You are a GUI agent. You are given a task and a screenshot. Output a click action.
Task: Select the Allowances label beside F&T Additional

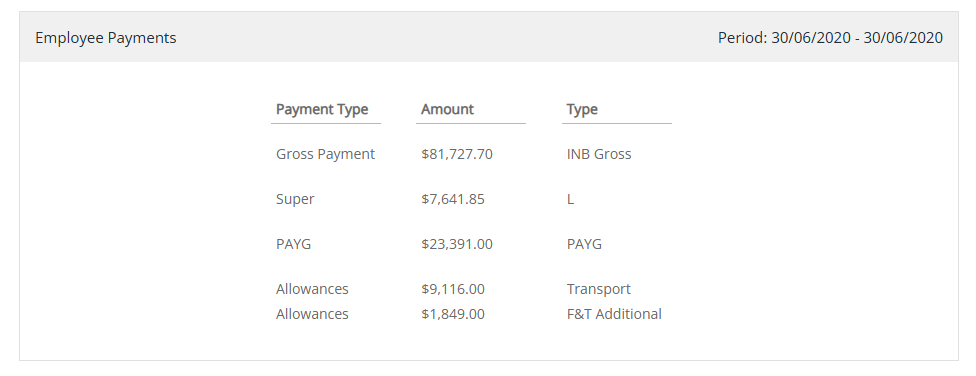point(312,314)
